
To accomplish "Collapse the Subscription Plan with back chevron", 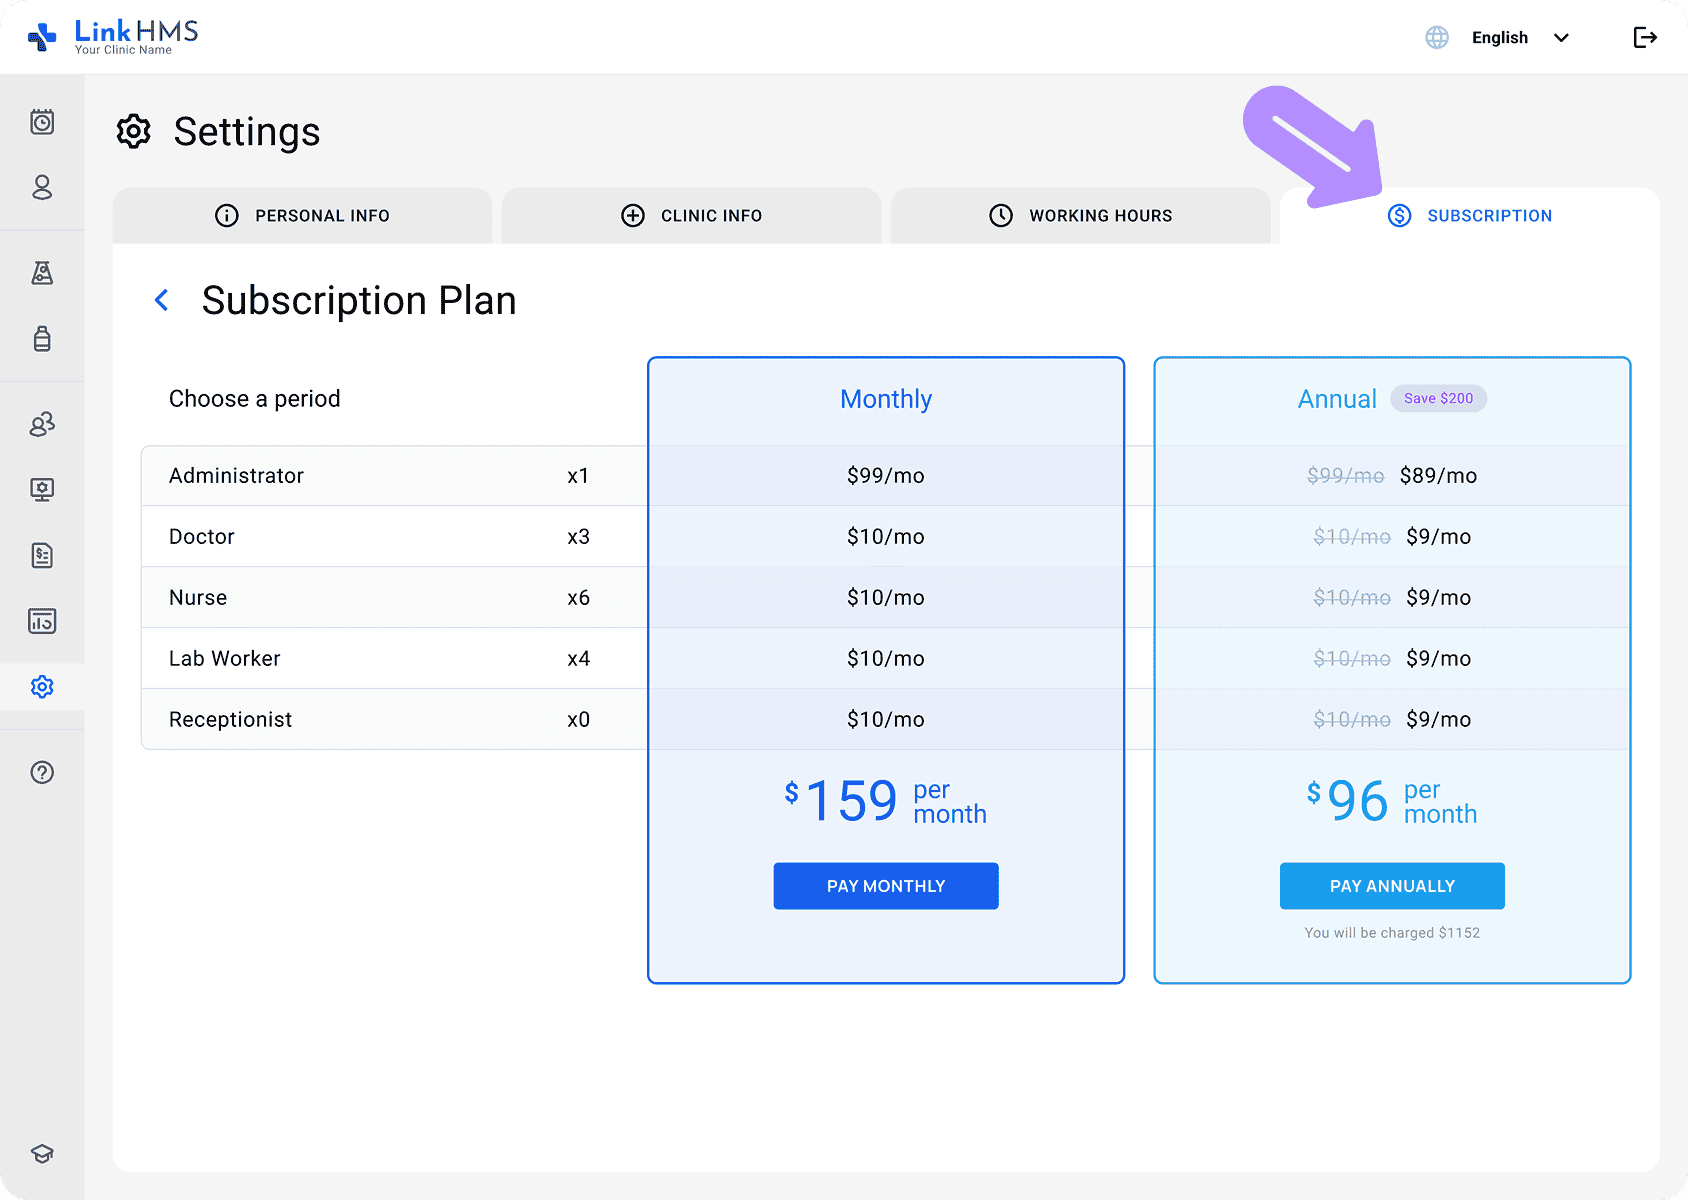I will point(161,300).
